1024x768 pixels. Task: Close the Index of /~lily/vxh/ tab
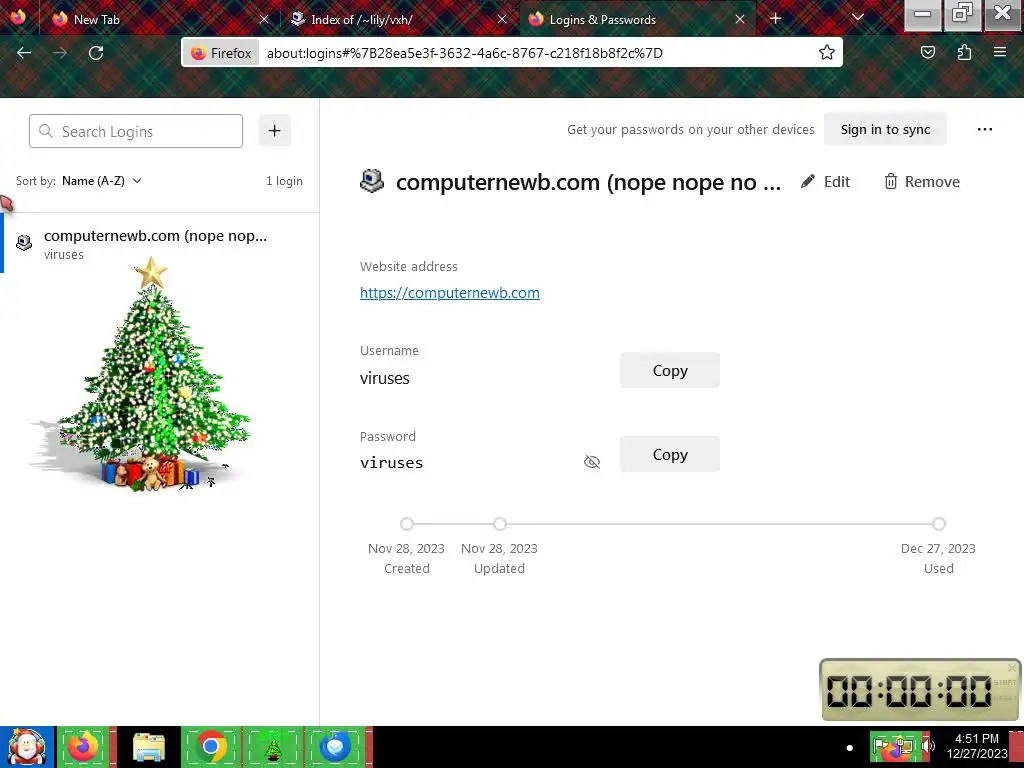tap(502, 20)
